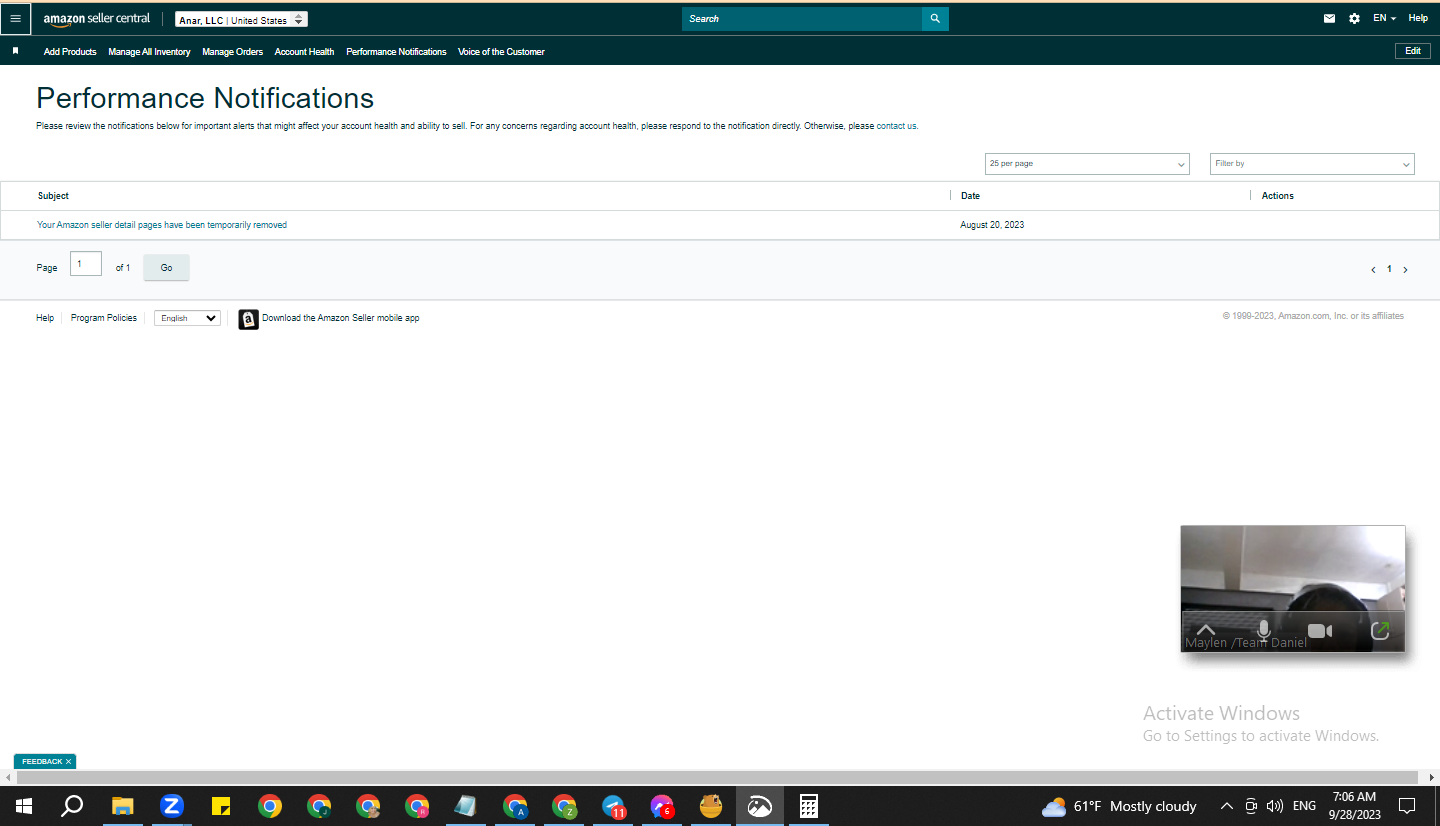Open Program Policies link
This screenshot has height=826, width=1440.
104,318
